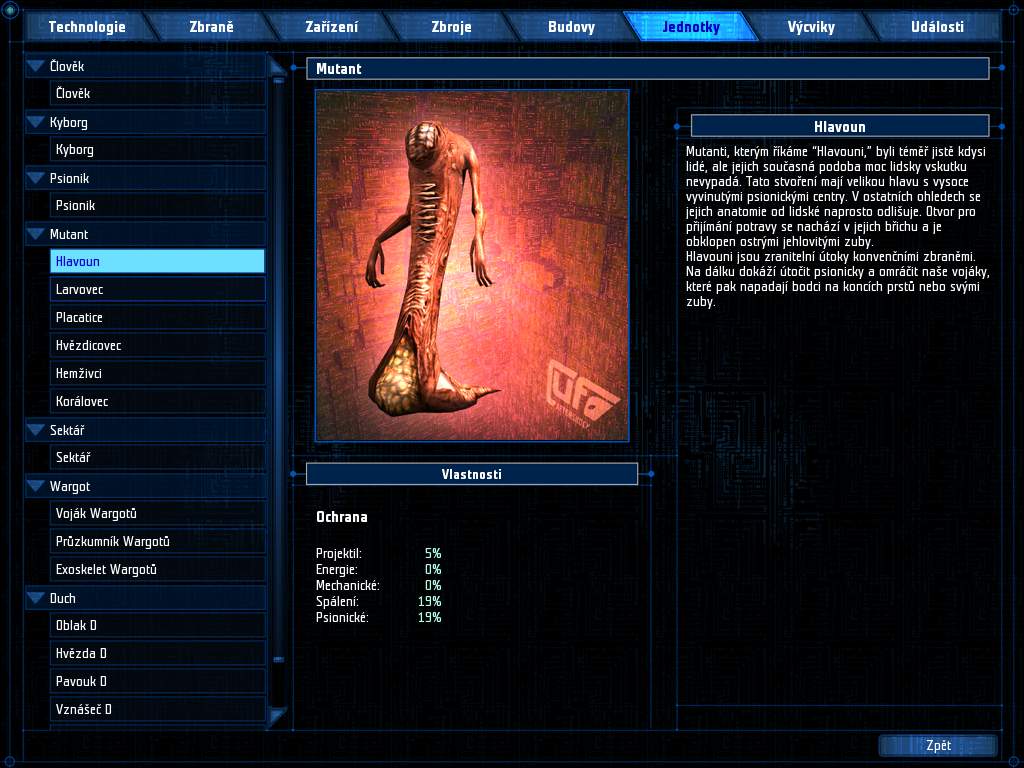Switch to the Zbroje tab
The image size is (1024, 768).
[x=451, y=27]
